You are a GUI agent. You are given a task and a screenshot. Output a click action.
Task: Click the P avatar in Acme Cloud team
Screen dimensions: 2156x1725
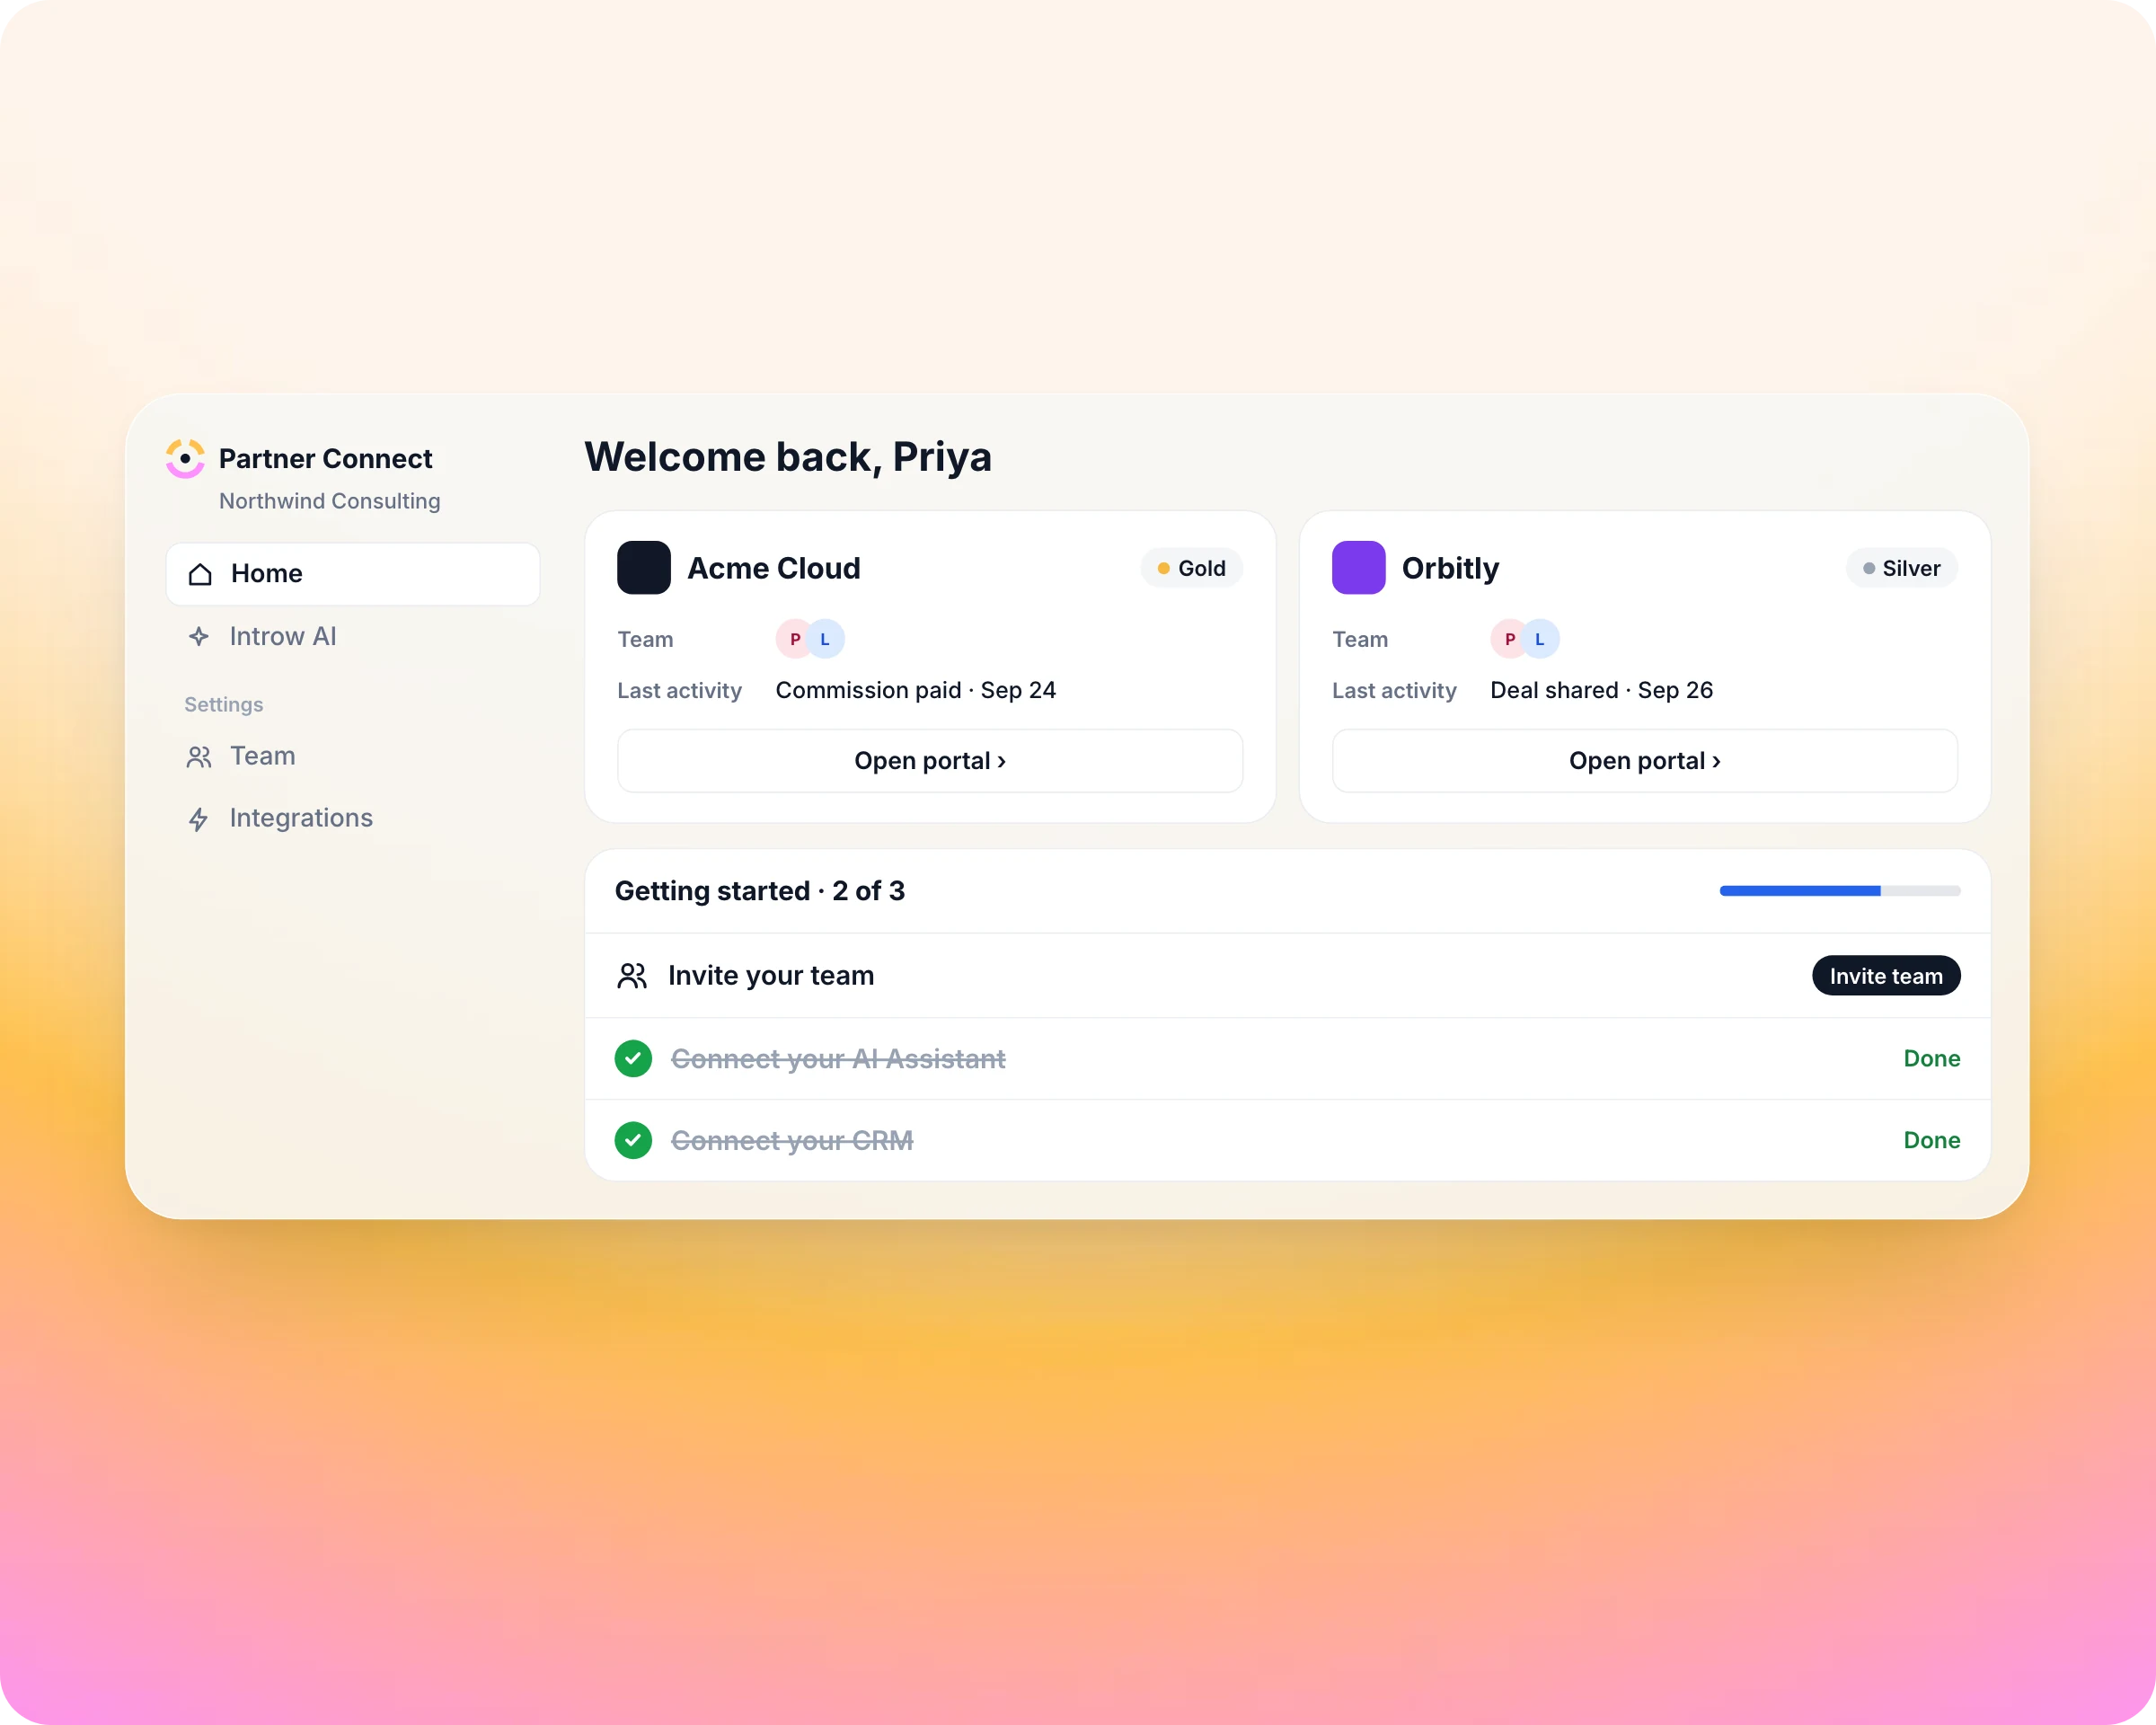(x=795, y=639)
